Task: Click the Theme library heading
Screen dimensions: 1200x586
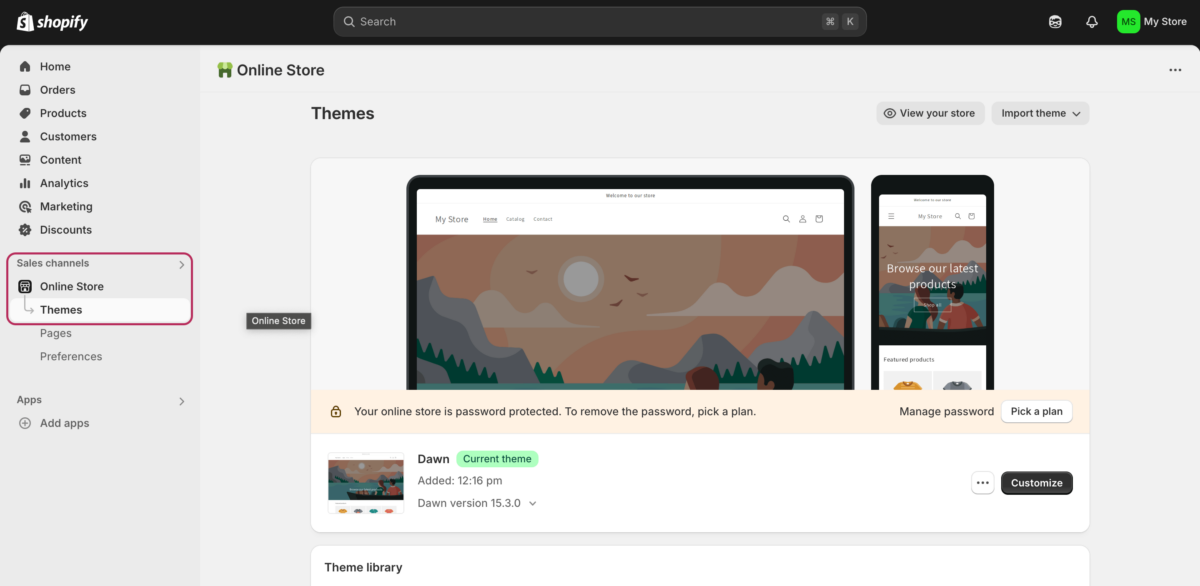Action: click(363, 567)
